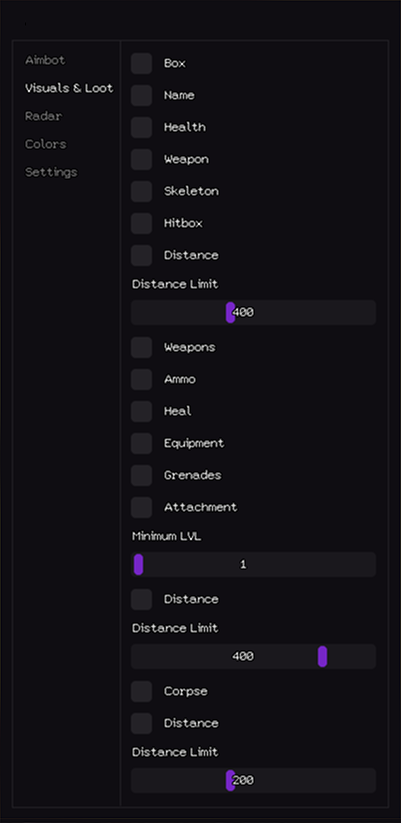Viewport: 401px width, 823px height.
Task: Open the Colors tab
Action: (46, 144)
